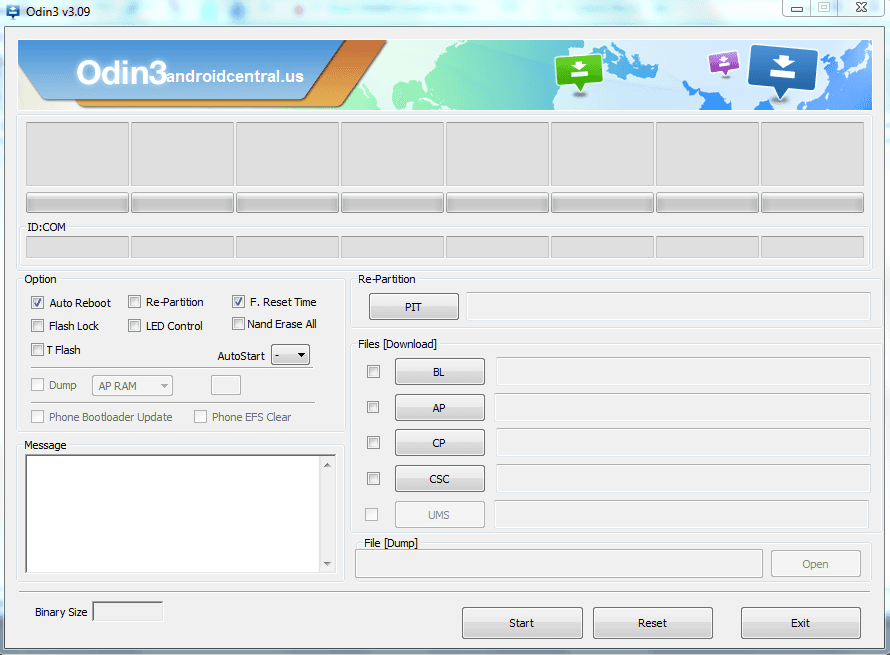Check the box next to the AP button
Image resolution: width=890 pixels, height=655 pixels.
pyautogui.click(x=373, y=407)
